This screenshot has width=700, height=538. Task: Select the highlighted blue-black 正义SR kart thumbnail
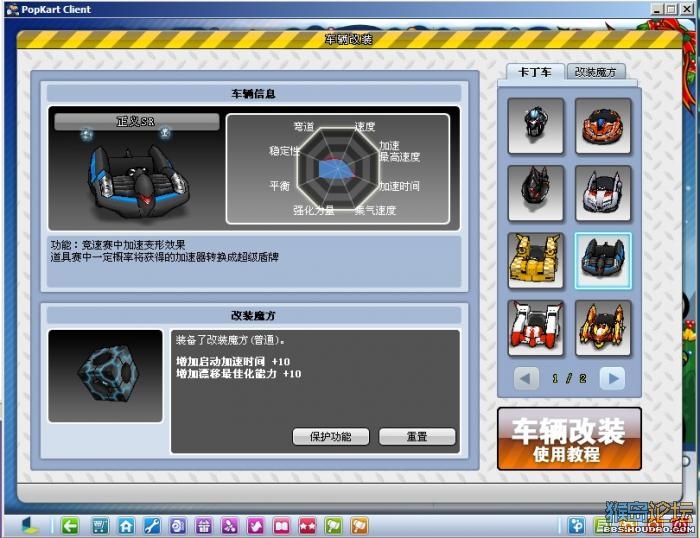tap(603, 260)
